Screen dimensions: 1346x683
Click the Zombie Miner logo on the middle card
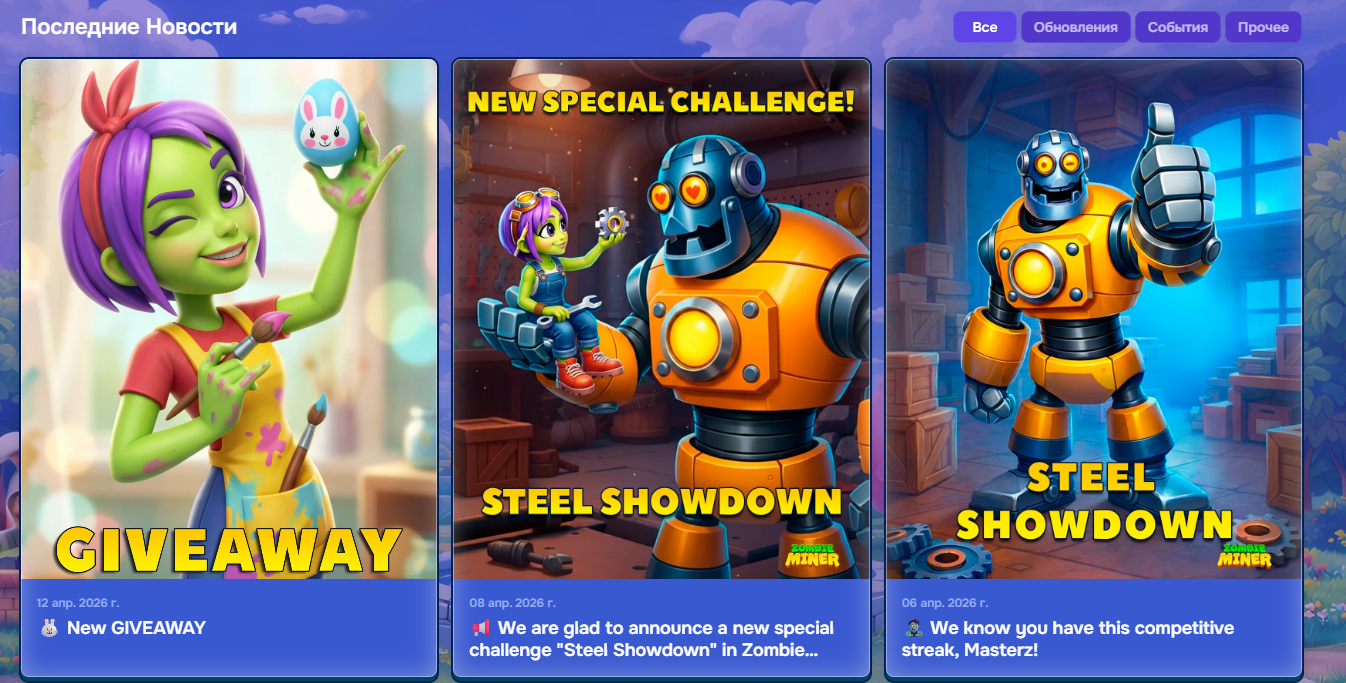click(x=812, y=554)
